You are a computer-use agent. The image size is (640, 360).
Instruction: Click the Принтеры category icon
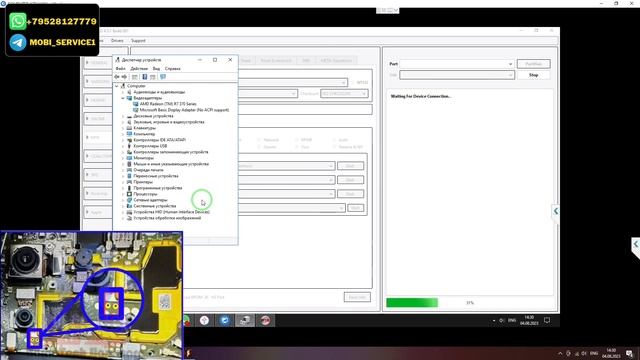click(129, 182)
